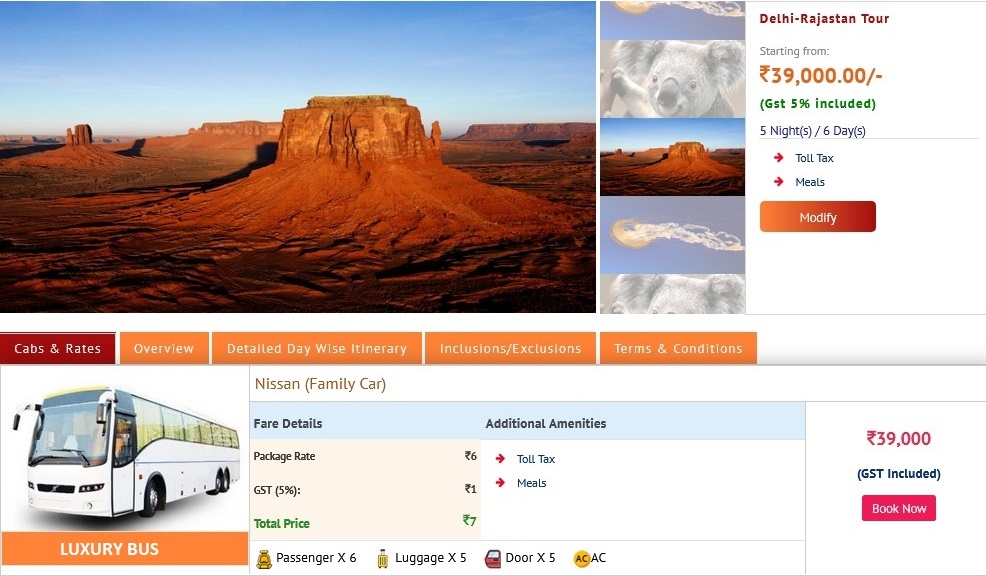Open Detailed Day Wise Itinerary tab
The image size is (986, 576).
click(x=317, y=348)
